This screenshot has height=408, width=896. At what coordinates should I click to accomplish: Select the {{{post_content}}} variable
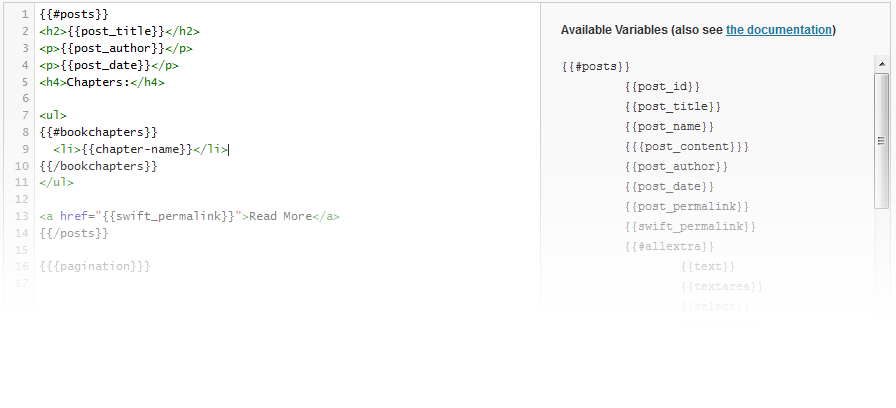pos(686,147)
